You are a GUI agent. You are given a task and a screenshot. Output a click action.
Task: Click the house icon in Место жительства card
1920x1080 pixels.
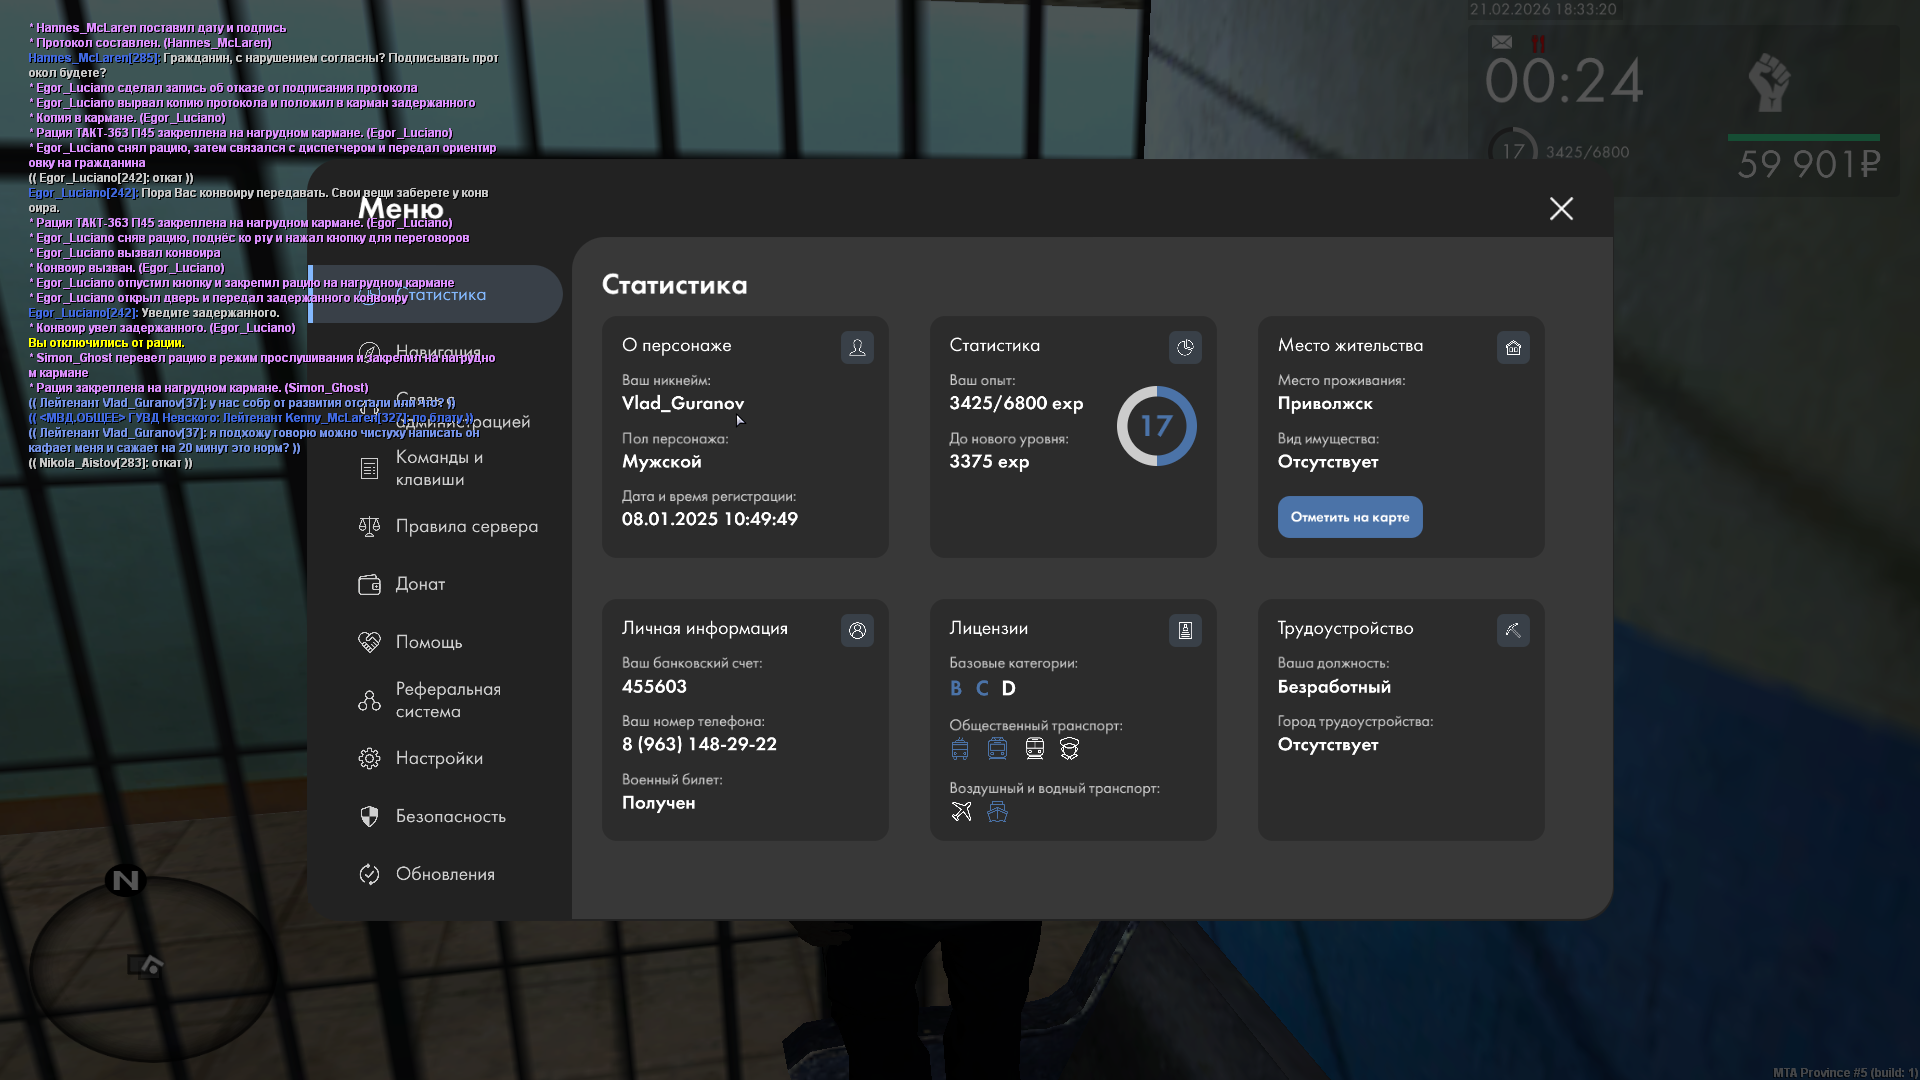[x=1513, y=347]
